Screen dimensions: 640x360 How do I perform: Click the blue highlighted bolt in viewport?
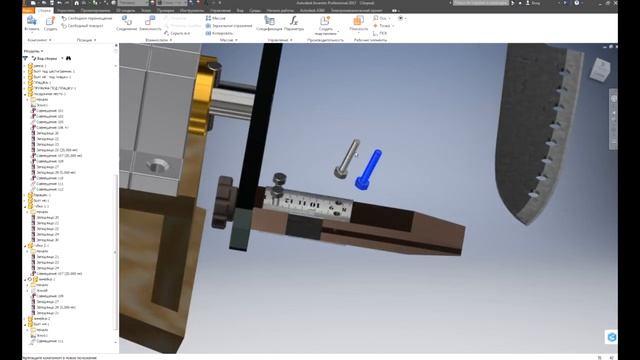point(369,169)
